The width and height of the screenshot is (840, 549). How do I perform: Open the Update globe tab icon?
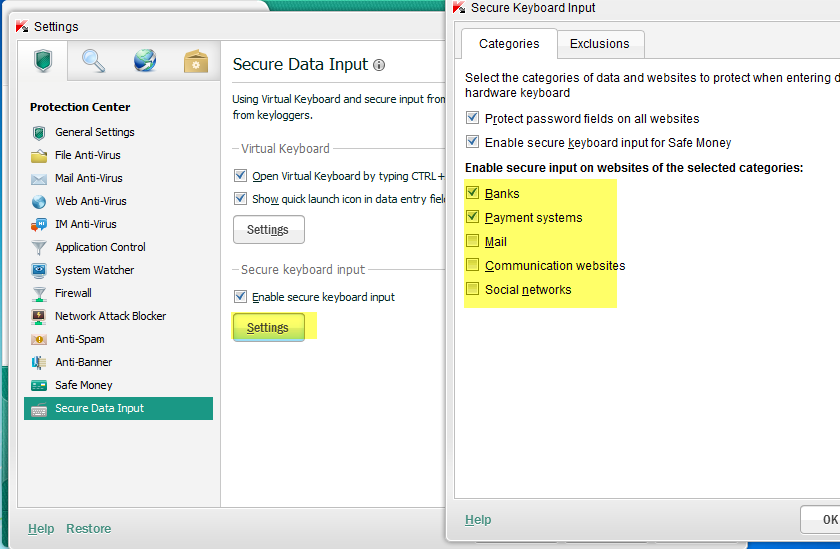145,61
